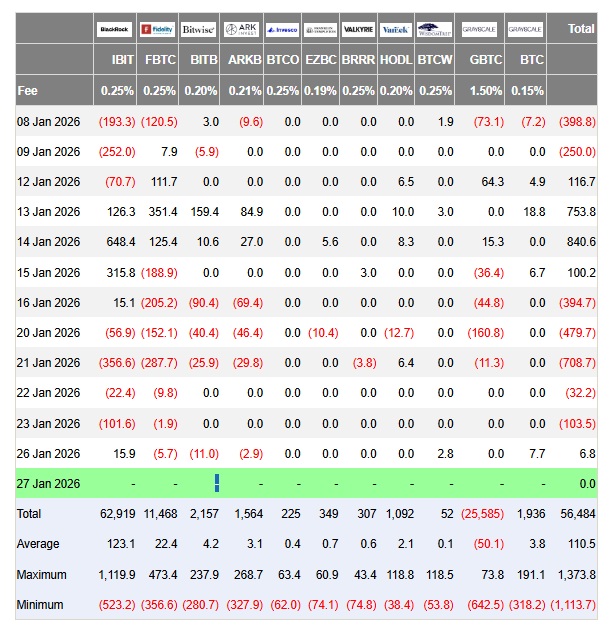The width and height of the screenshot is (615, 631).
Task: Select the 27 Jan 2026 highlighted date
Action: click(48, 483)
